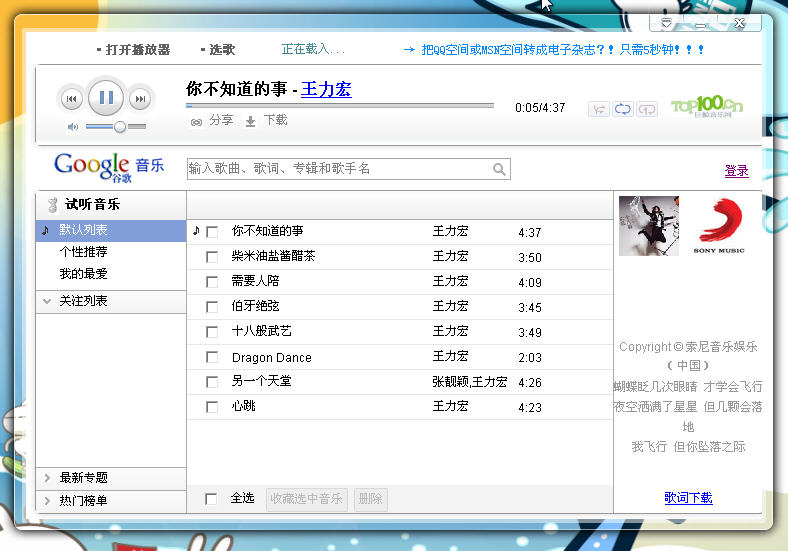Click the song title 柴米油盐酱醋茶
The width and height of the screenshot is (788, 551).
click(273, 256)
